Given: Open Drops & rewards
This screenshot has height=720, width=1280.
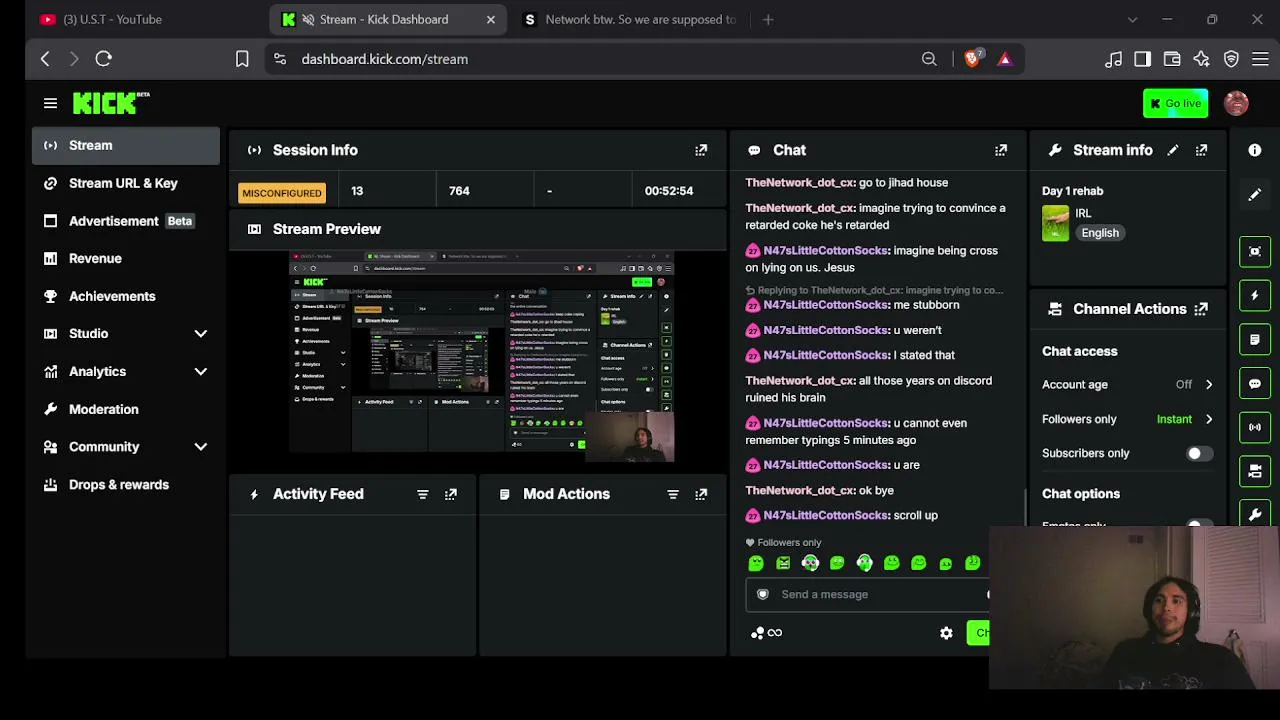Looking at the screenshot, I should 126,485.
